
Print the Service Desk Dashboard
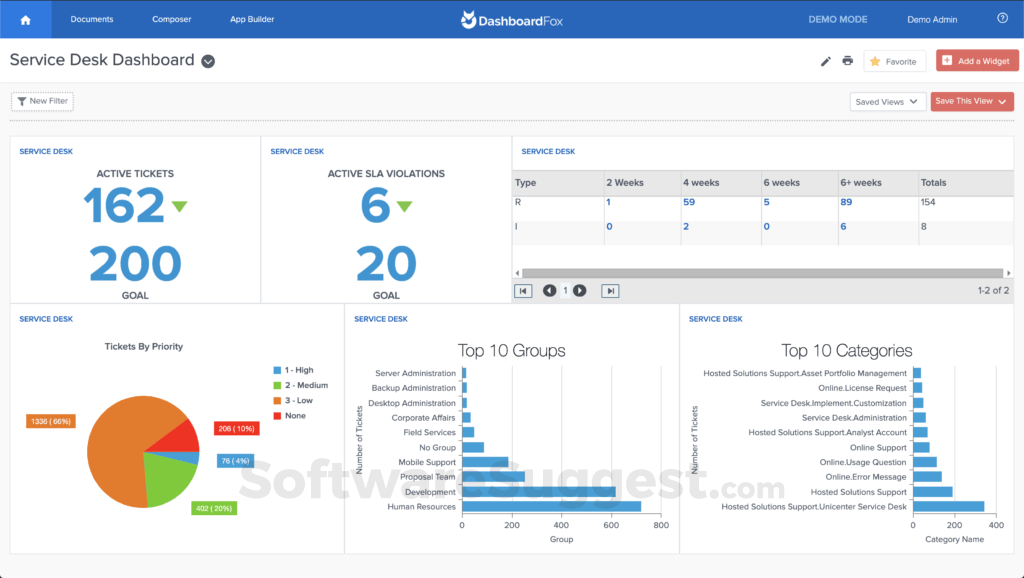pos(848,61)
